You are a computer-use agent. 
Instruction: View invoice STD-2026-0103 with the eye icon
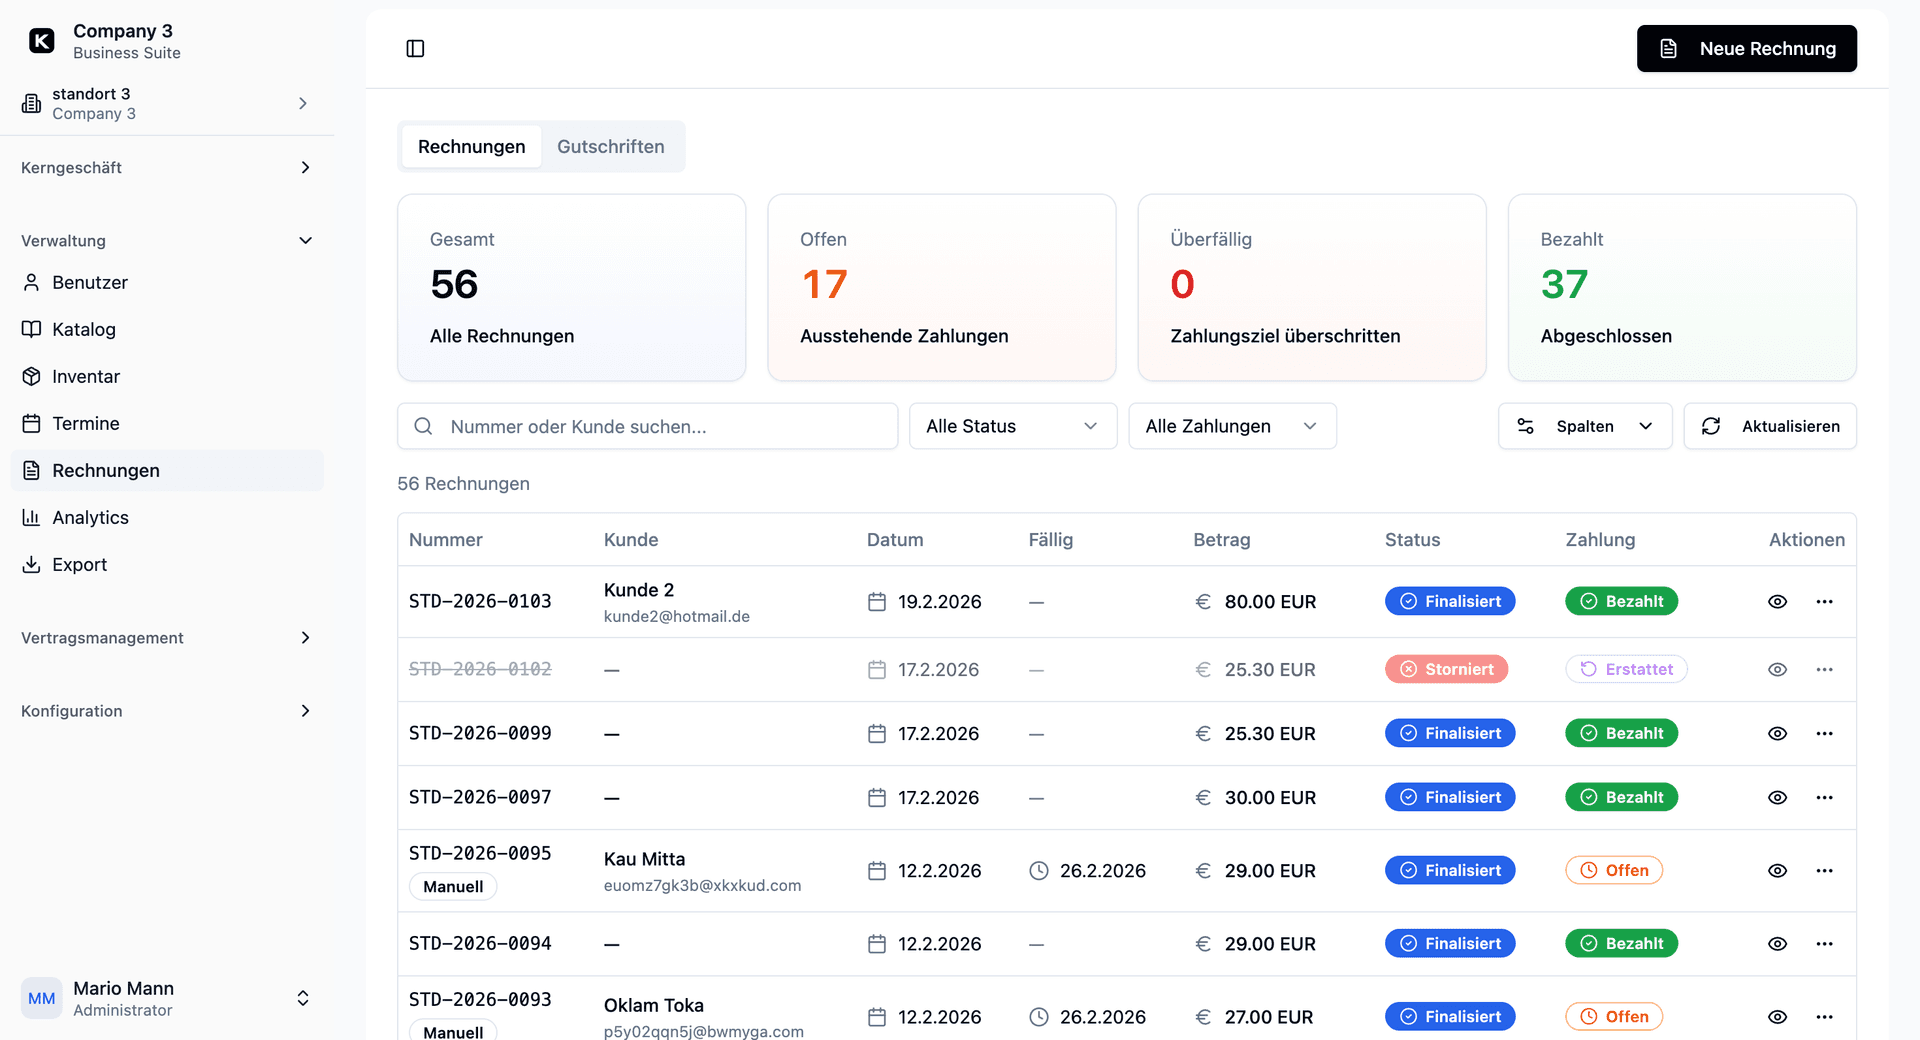[x=1777, y=602]
